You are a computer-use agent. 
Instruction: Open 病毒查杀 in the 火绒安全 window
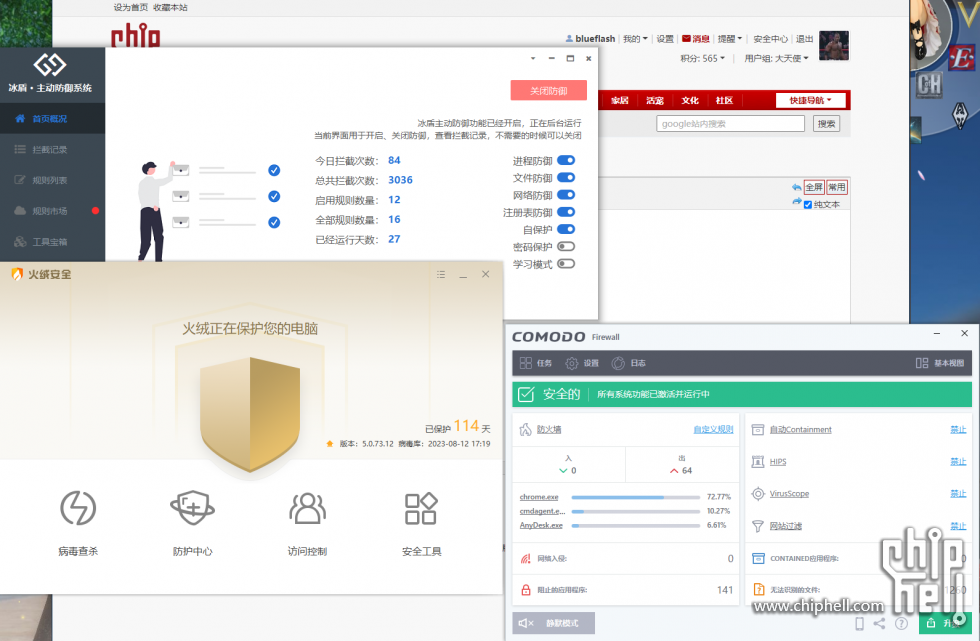[78, 524]
